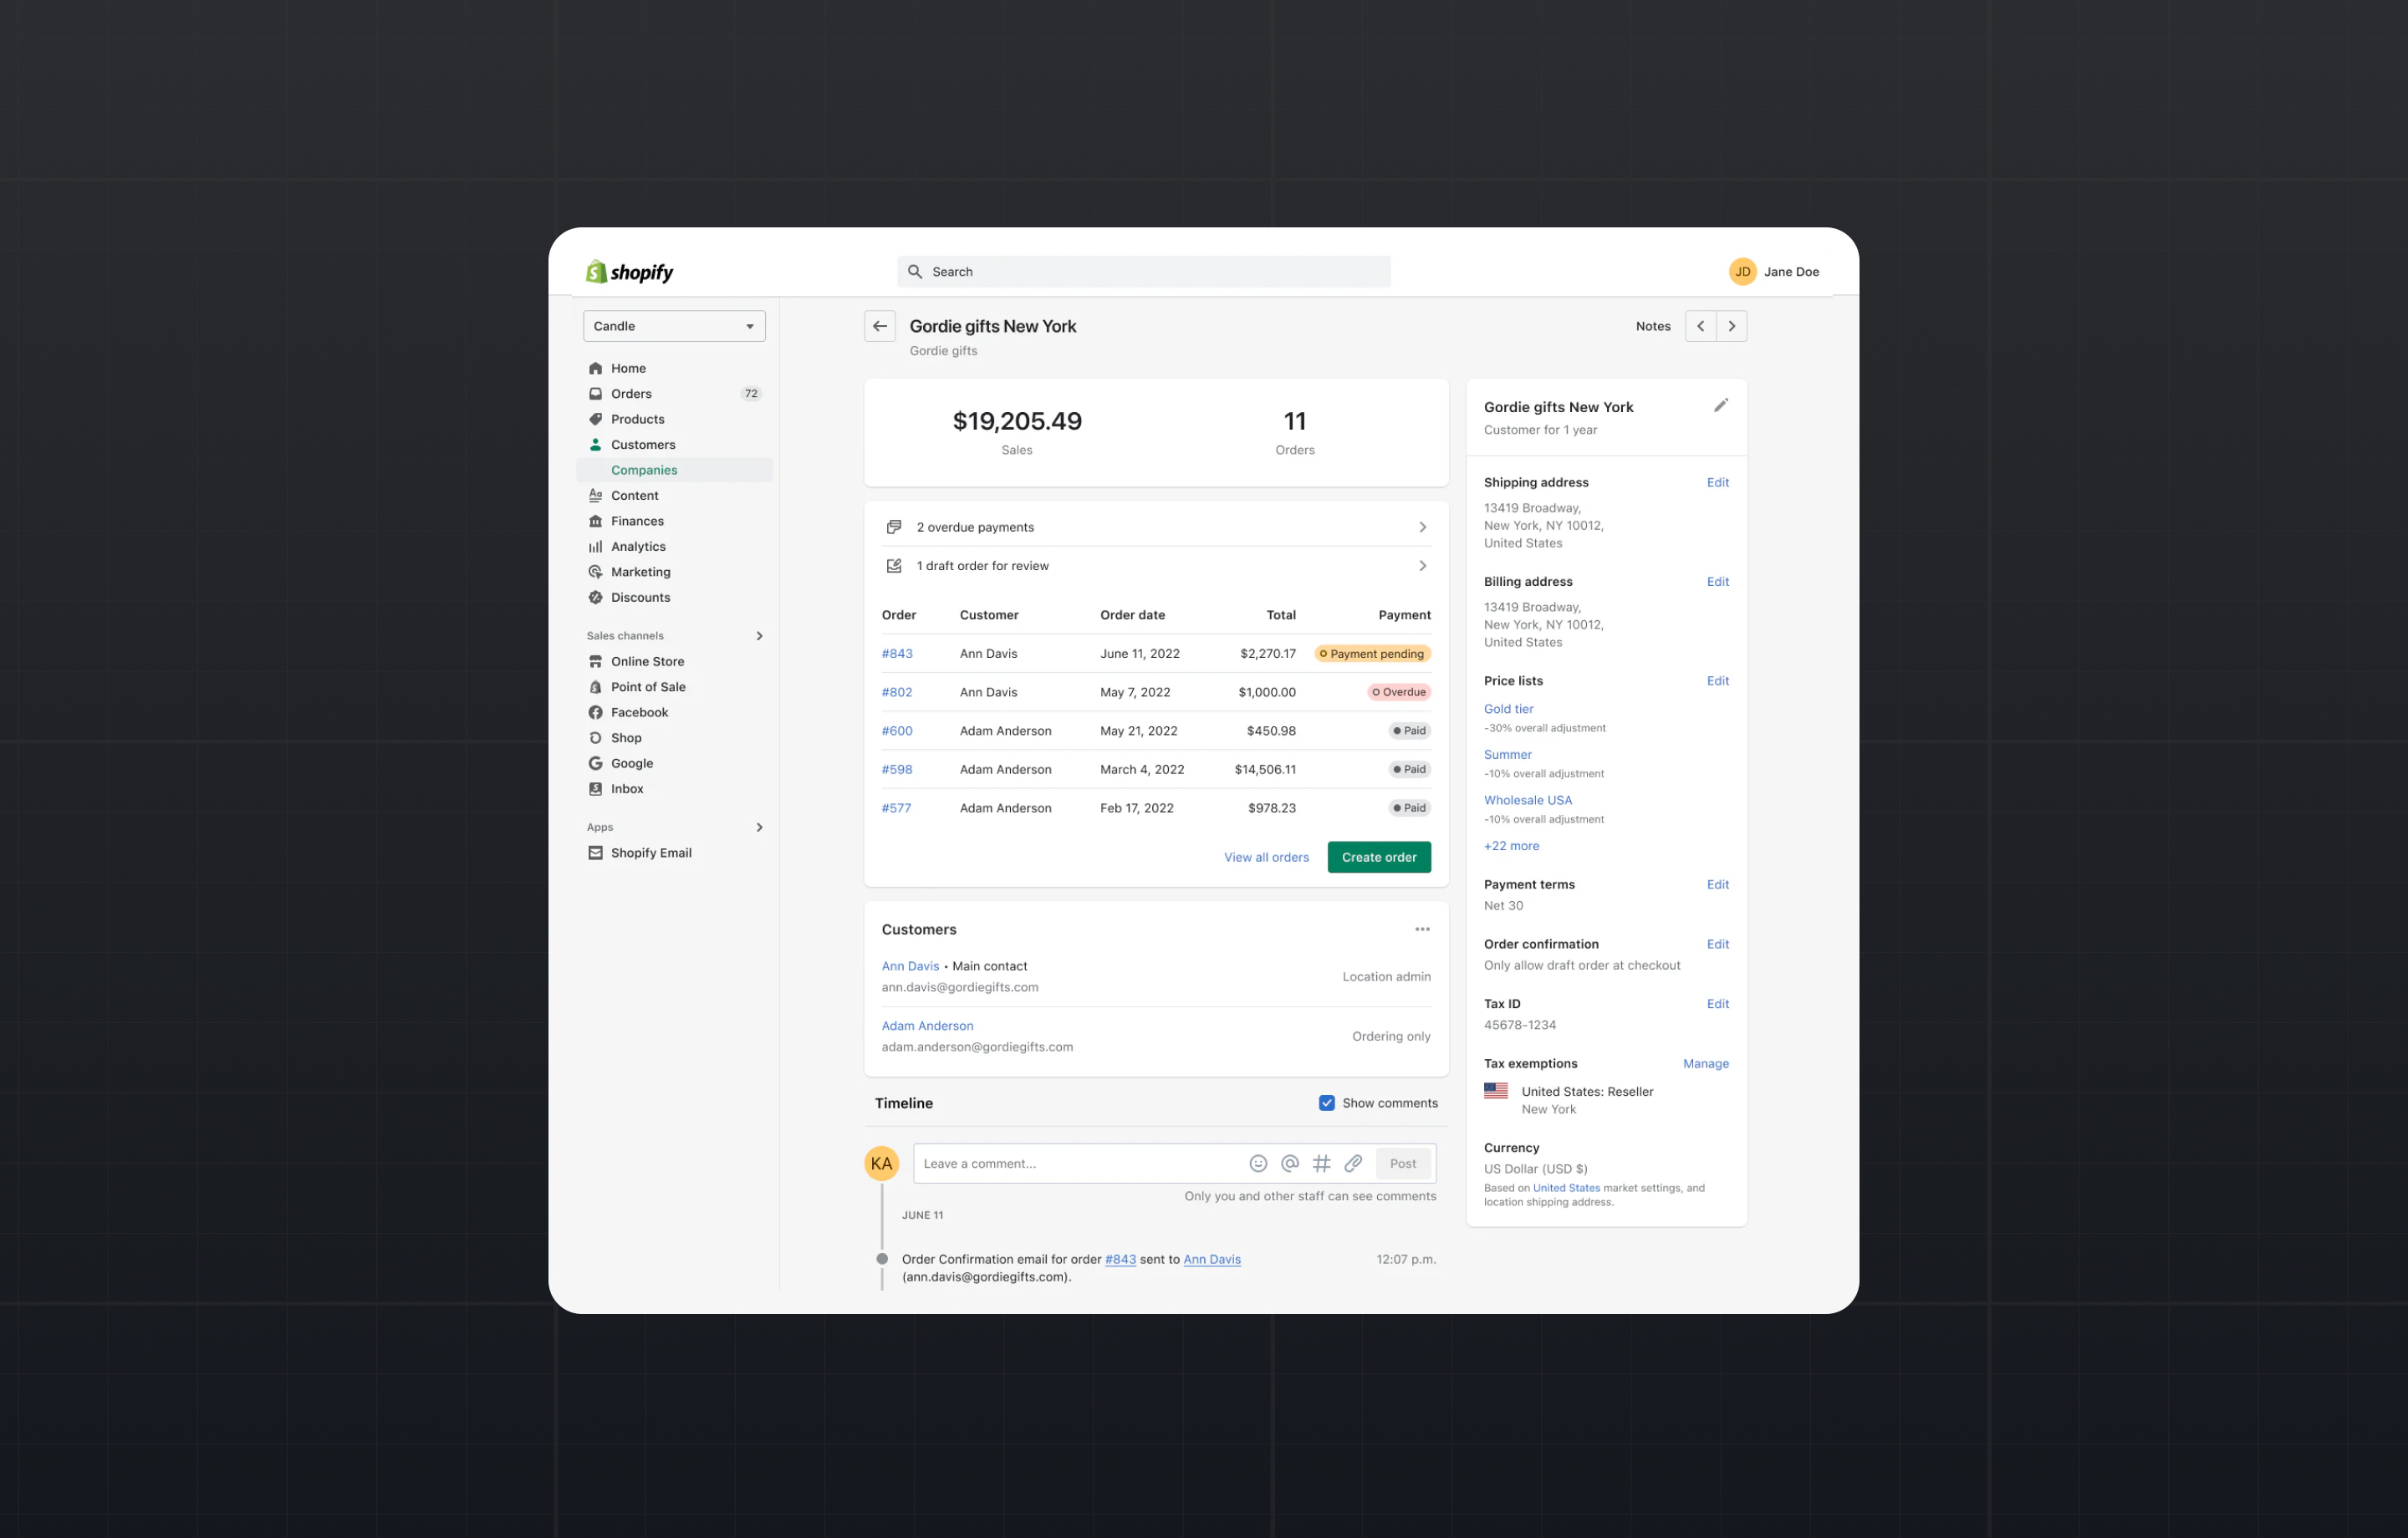Image resolution: width=2408 pixels, height=1538 pixels.
Task: Click the Products tag icon
Action: (595, 419)
